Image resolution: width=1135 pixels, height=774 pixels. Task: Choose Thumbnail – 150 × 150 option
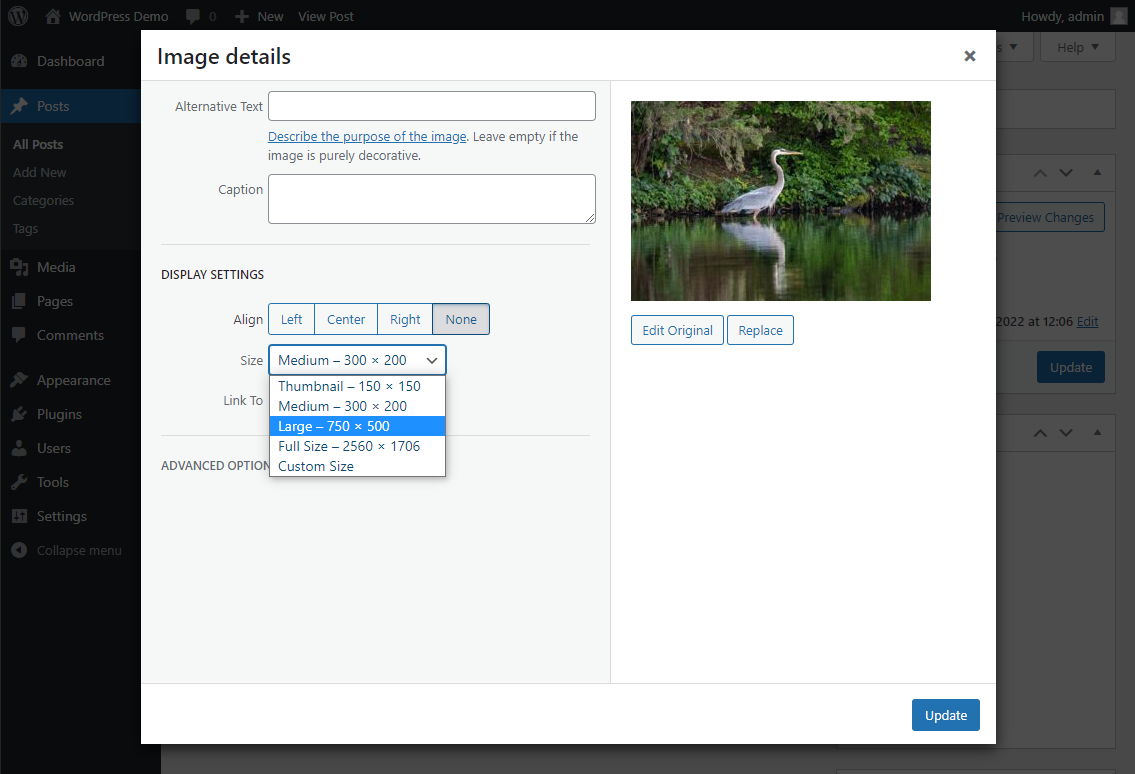(x=357, y=387)
